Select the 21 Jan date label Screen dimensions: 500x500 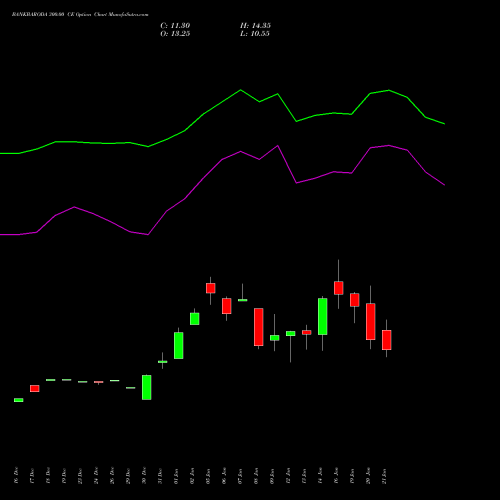[x=384, y=476]
